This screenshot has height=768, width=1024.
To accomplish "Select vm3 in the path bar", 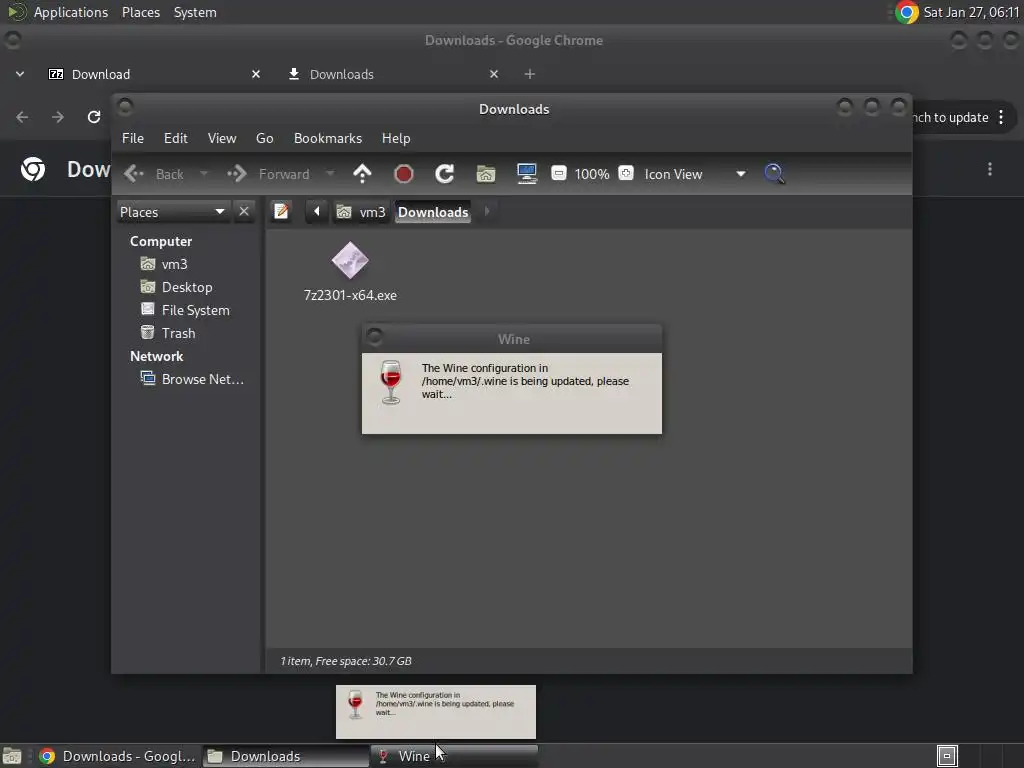I will tap(360, 212).
